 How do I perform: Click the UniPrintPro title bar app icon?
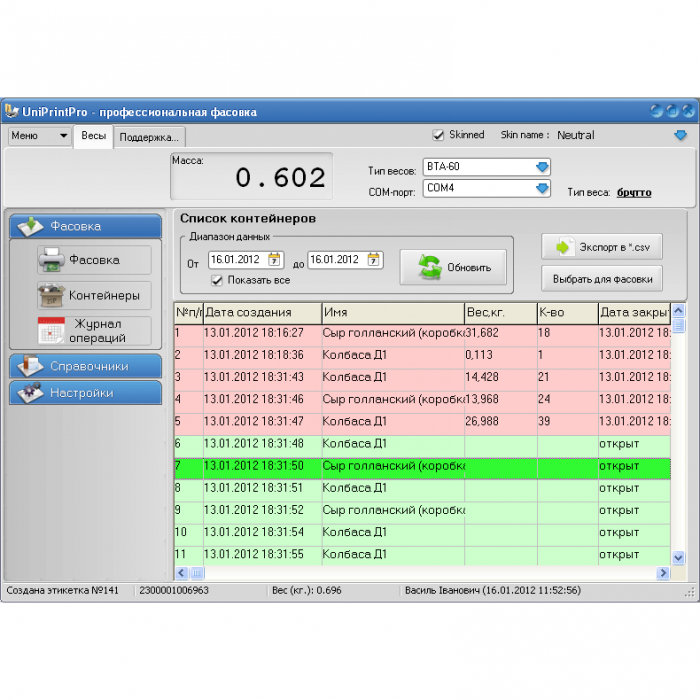11,111
